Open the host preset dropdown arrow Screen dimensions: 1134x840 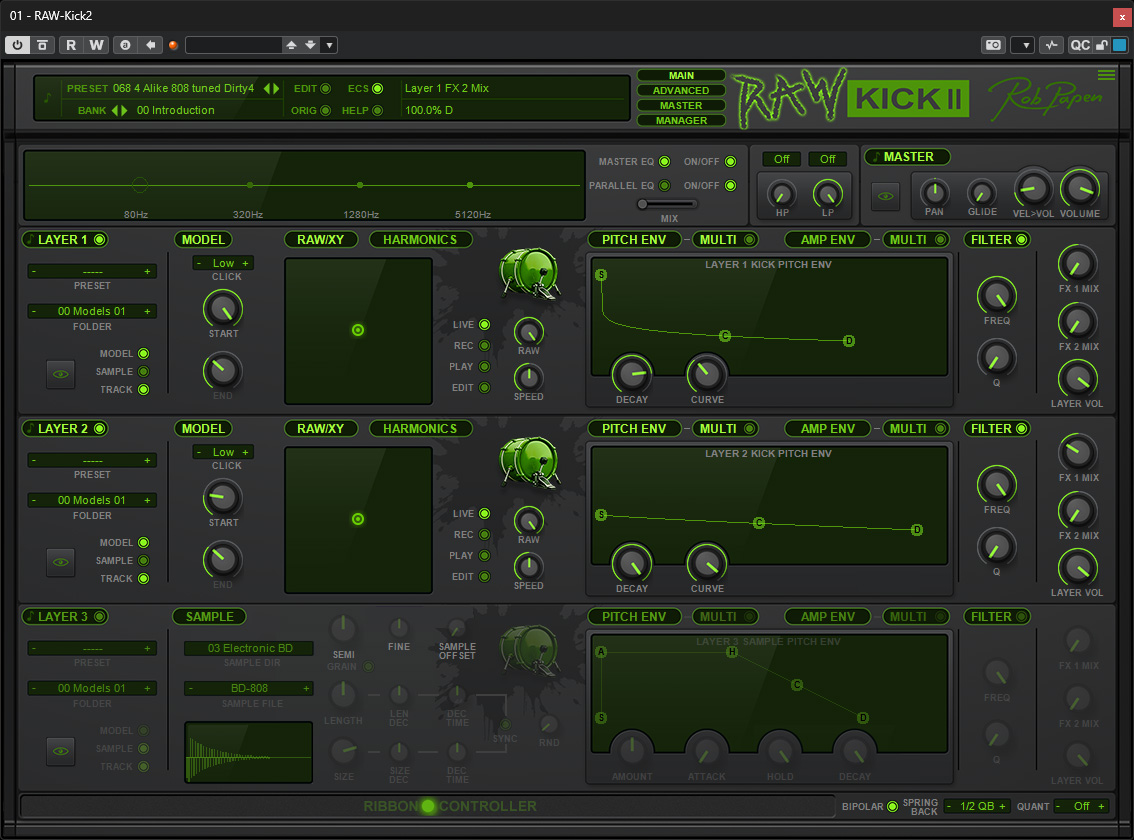pyautogui.click(x=329, y=45)
